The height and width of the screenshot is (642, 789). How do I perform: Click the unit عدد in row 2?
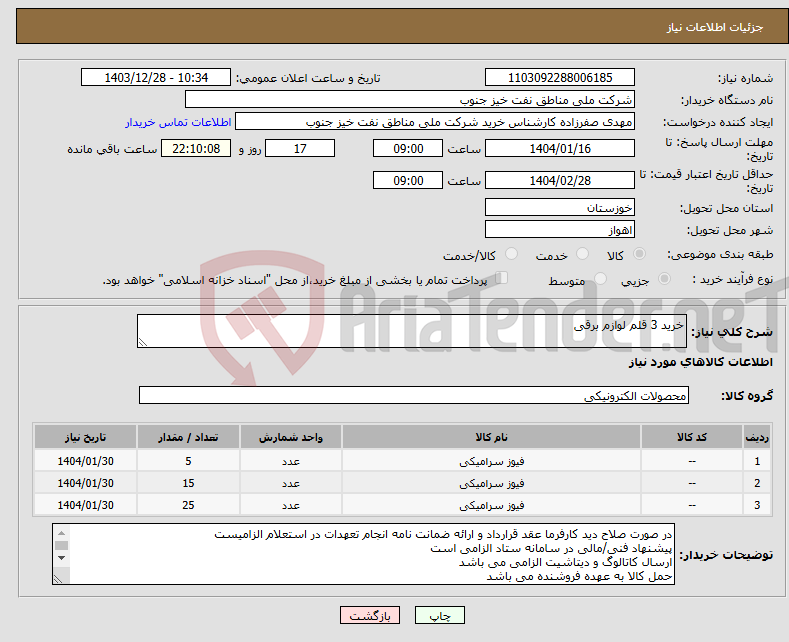(x=291, y=483)
